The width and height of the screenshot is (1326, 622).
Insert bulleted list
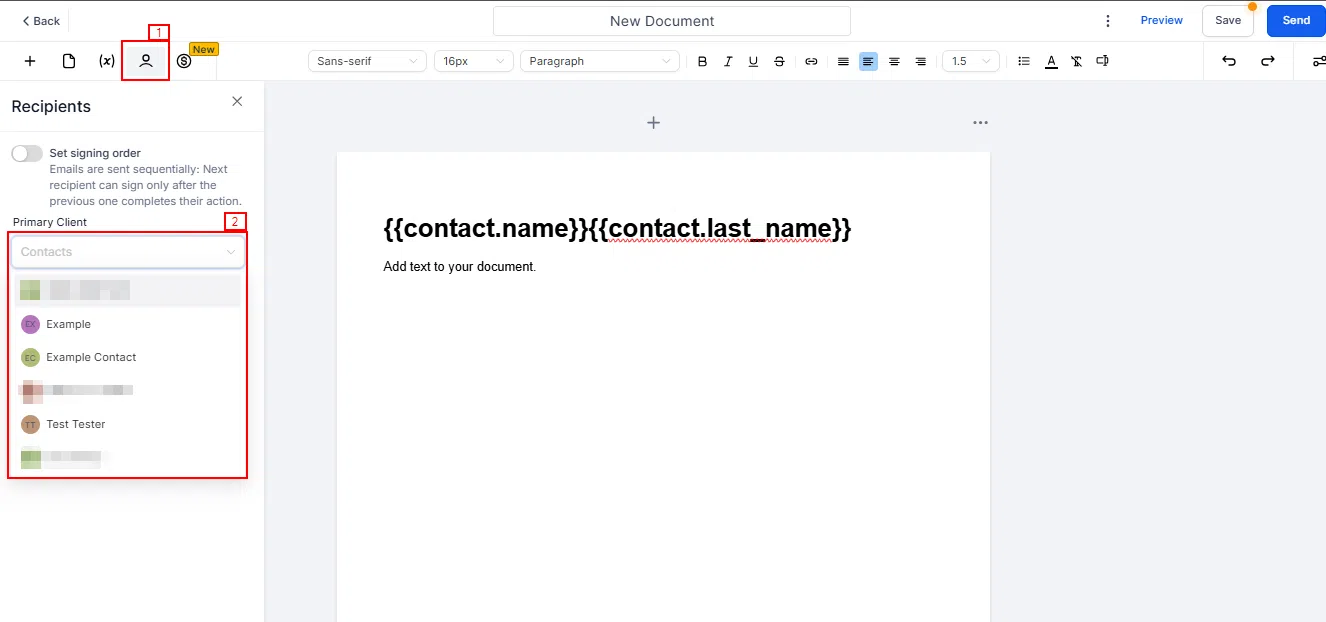1024,61
